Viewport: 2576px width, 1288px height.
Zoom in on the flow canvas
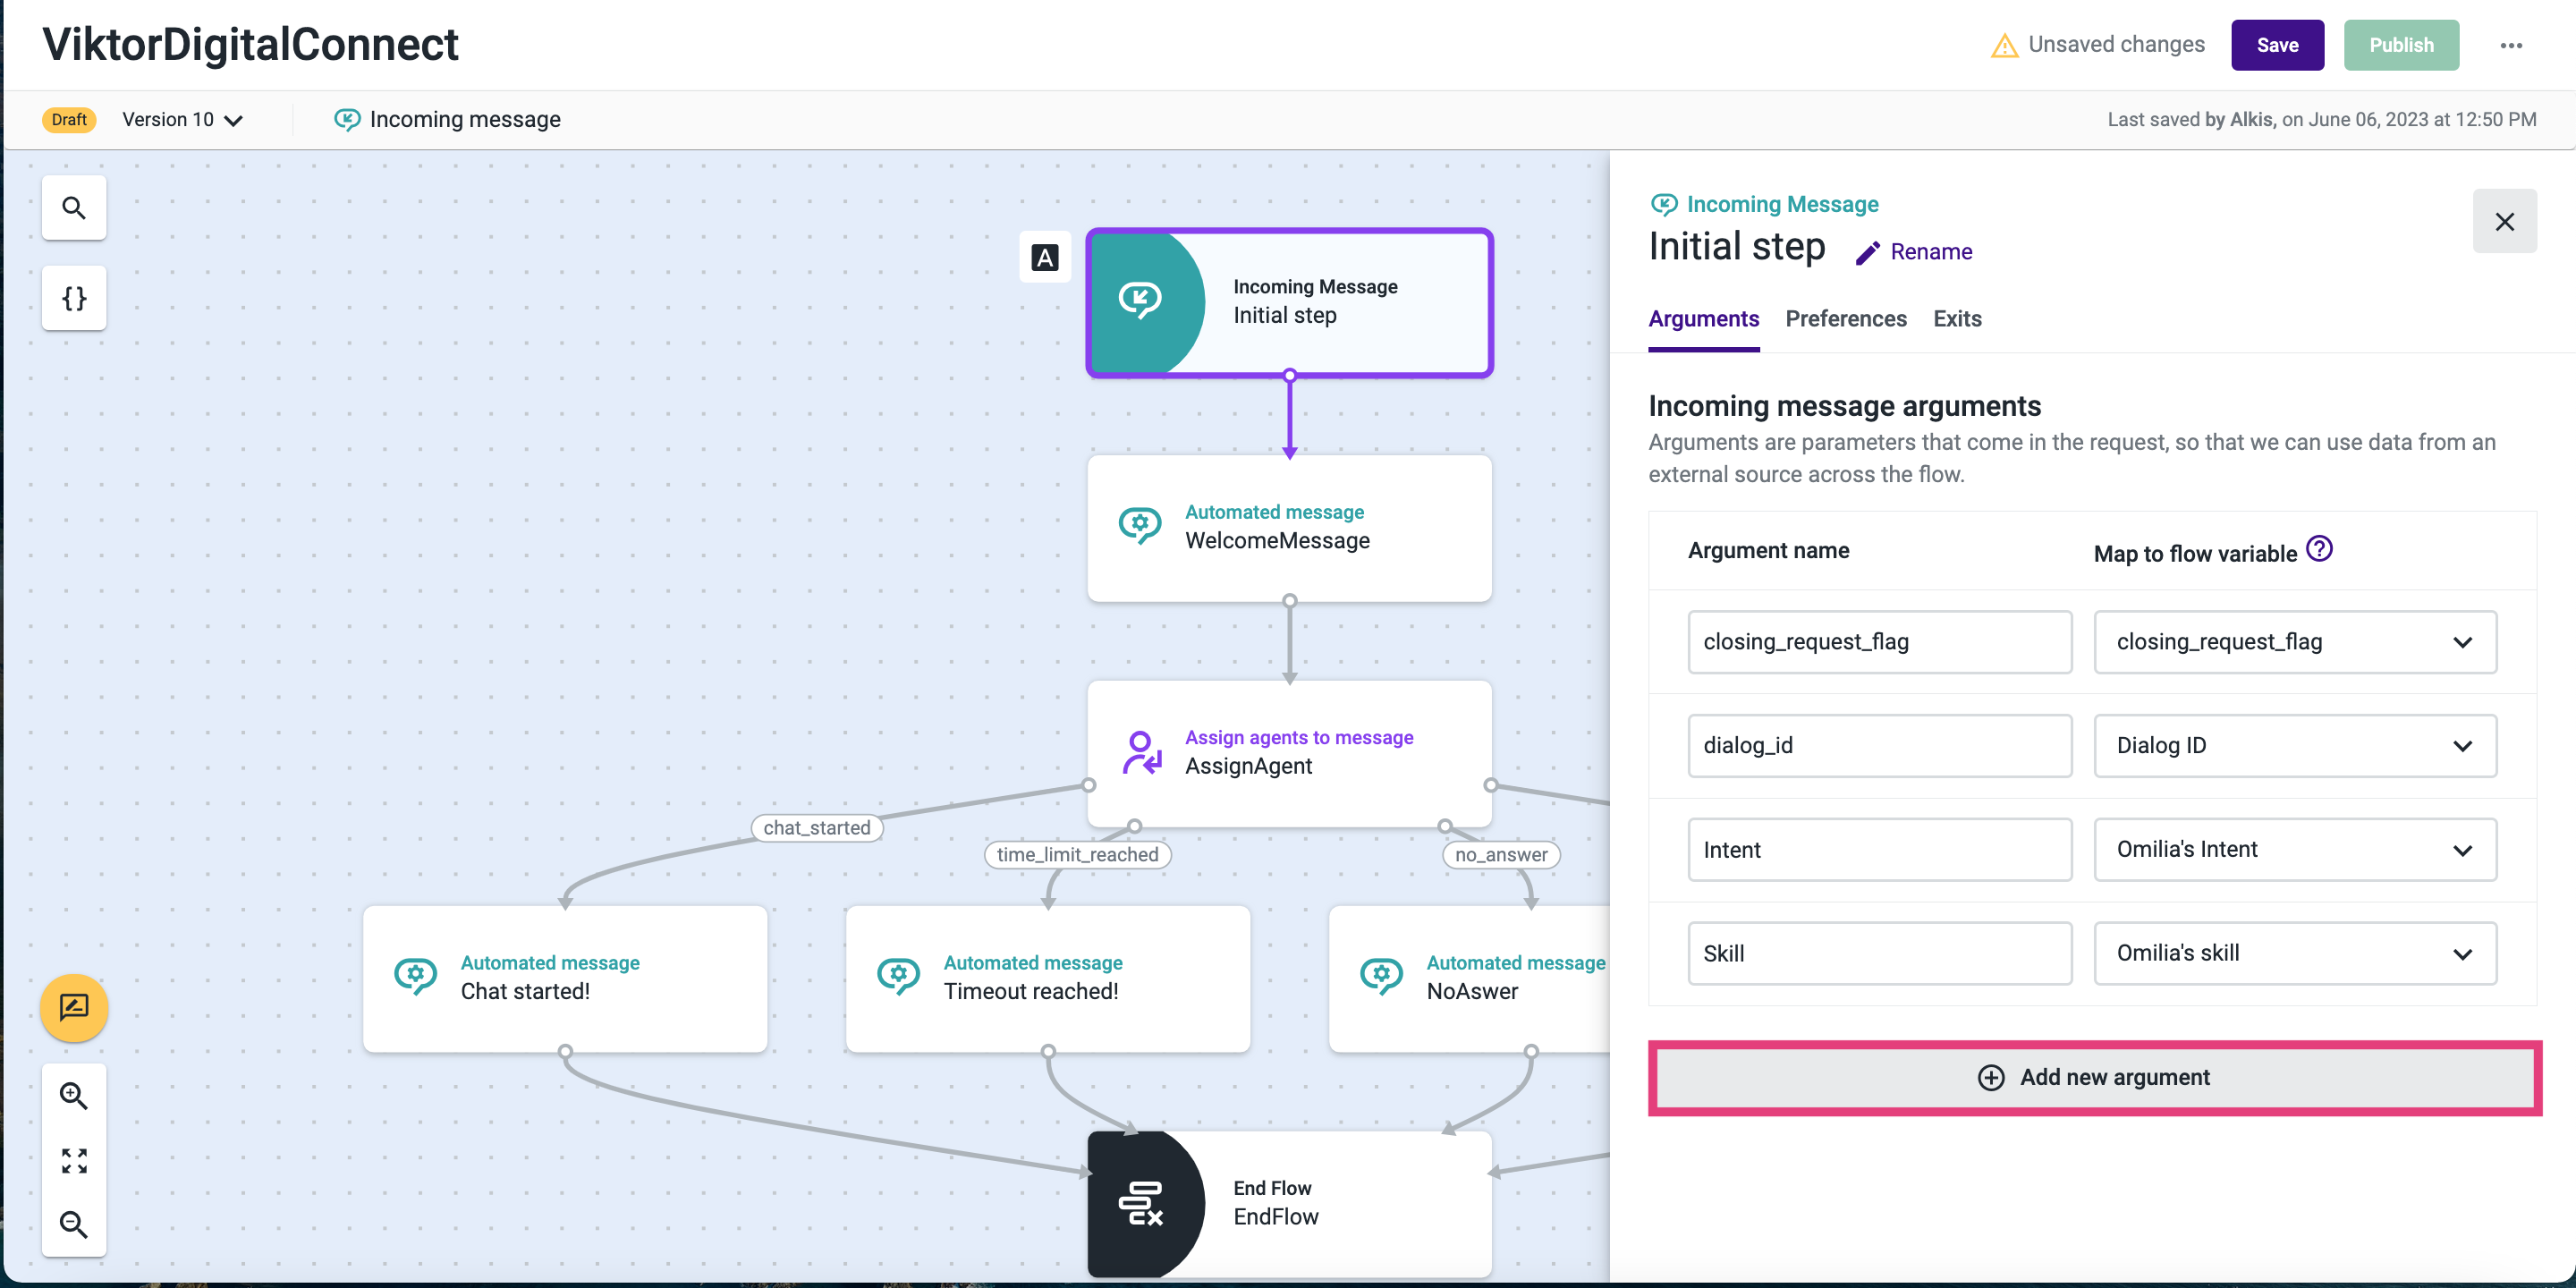tap(74, 1096)
